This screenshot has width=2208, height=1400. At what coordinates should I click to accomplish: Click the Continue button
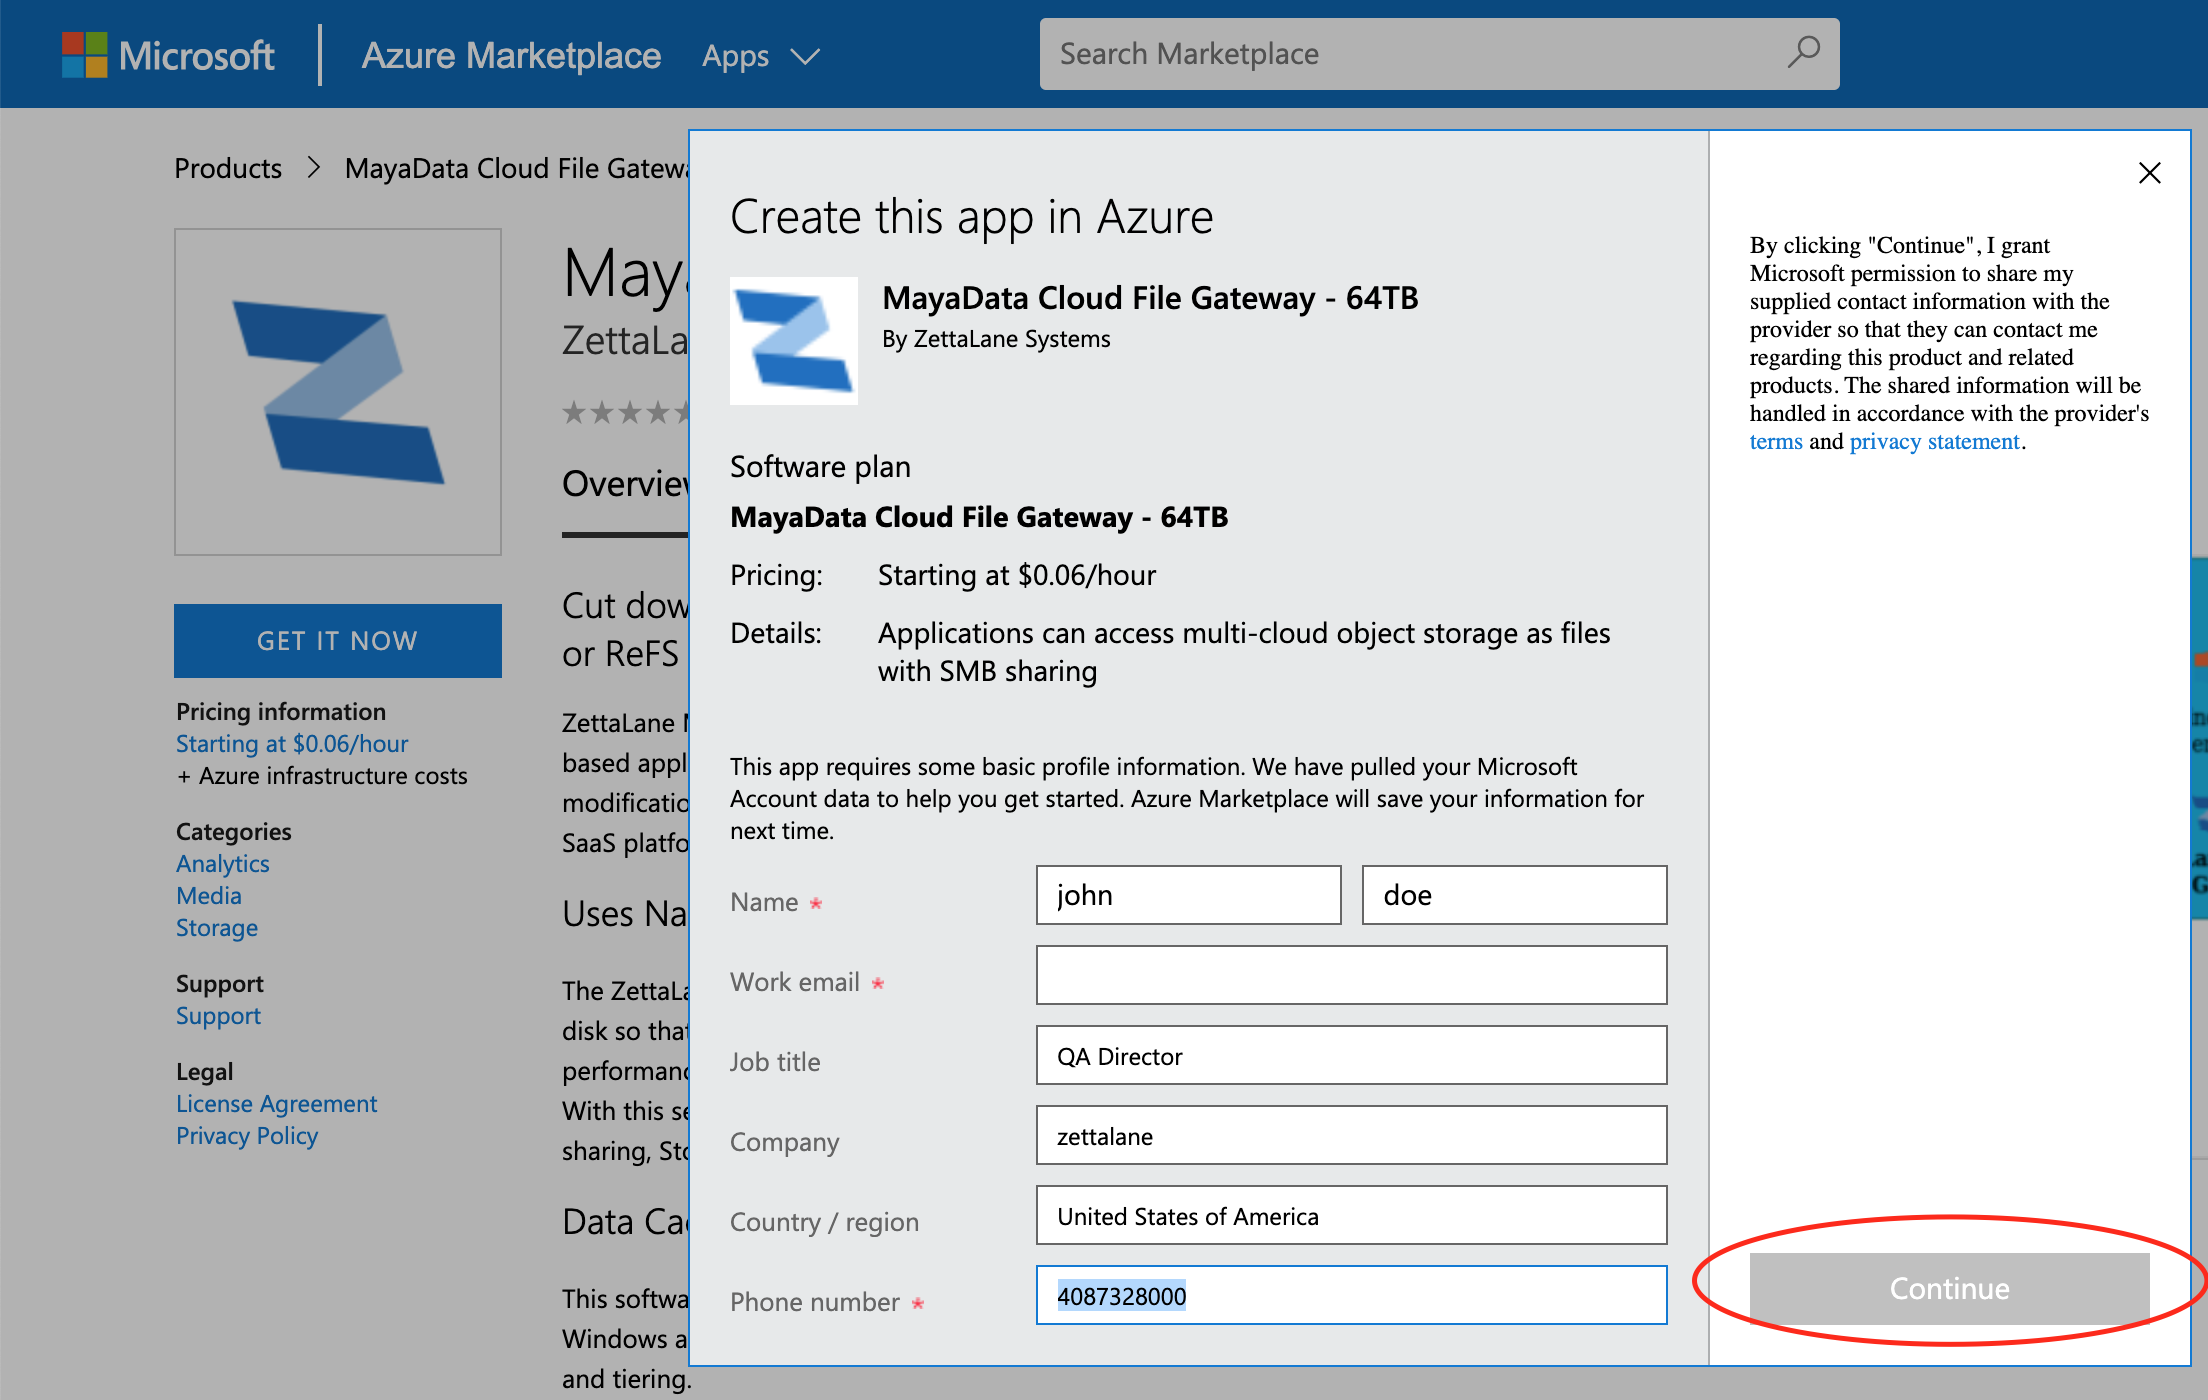point(1948,1288)
